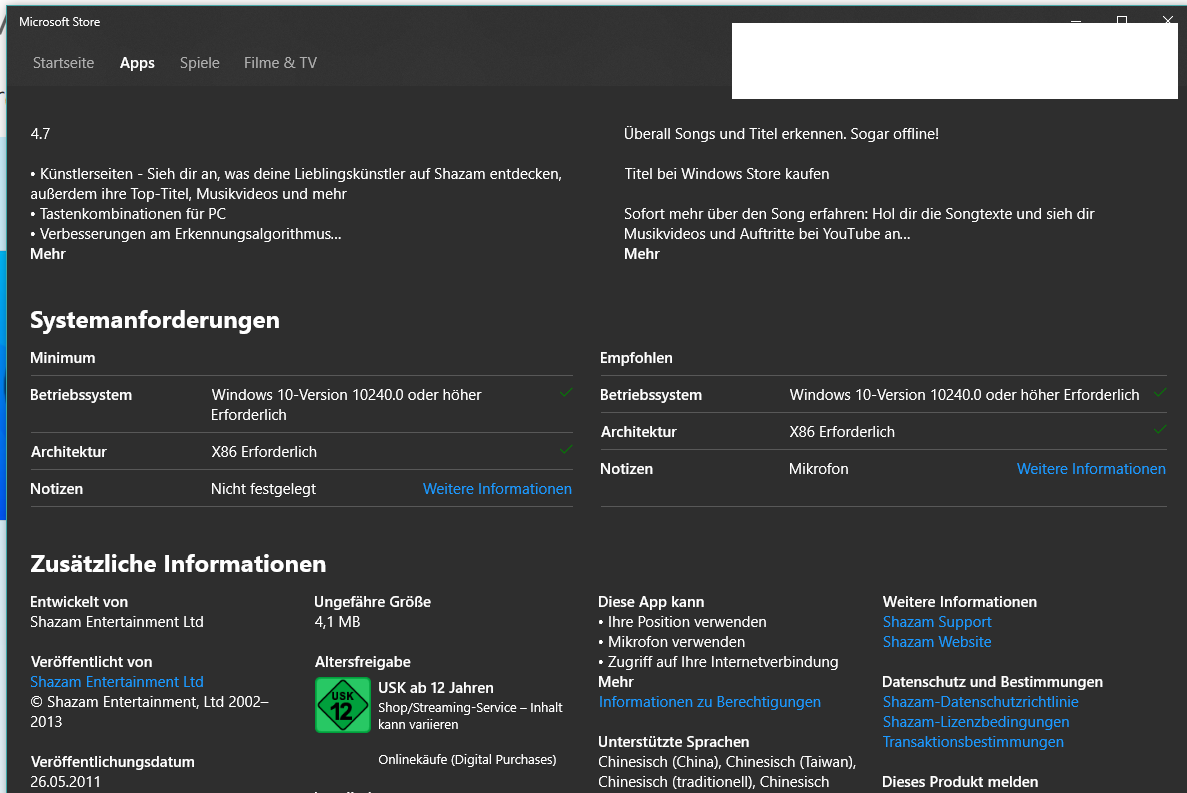Click checkmark next to Empfohlen Betriebssystem
This screenshot has height=793, width=1187.
1160,393
